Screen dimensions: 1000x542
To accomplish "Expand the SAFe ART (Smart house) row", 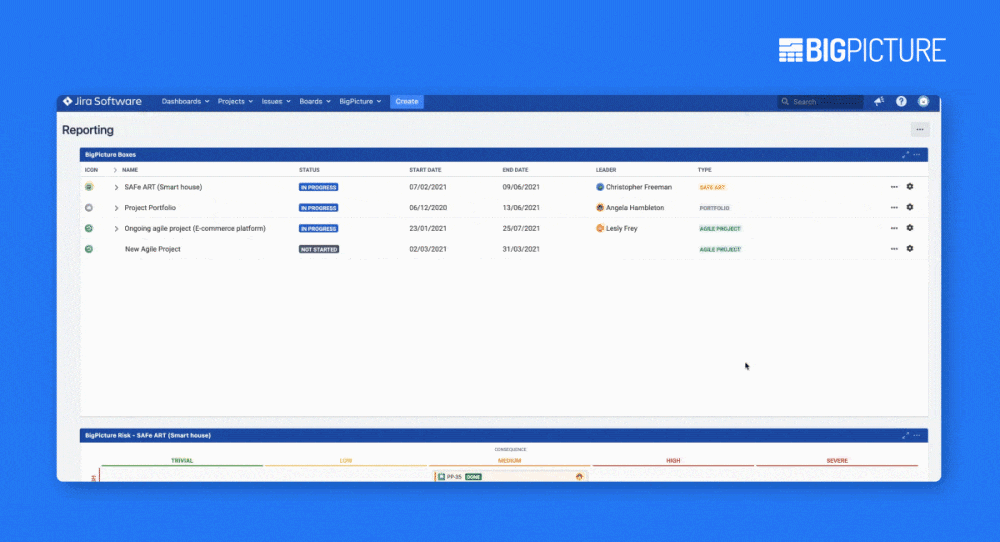I will (x=116, y=187).
